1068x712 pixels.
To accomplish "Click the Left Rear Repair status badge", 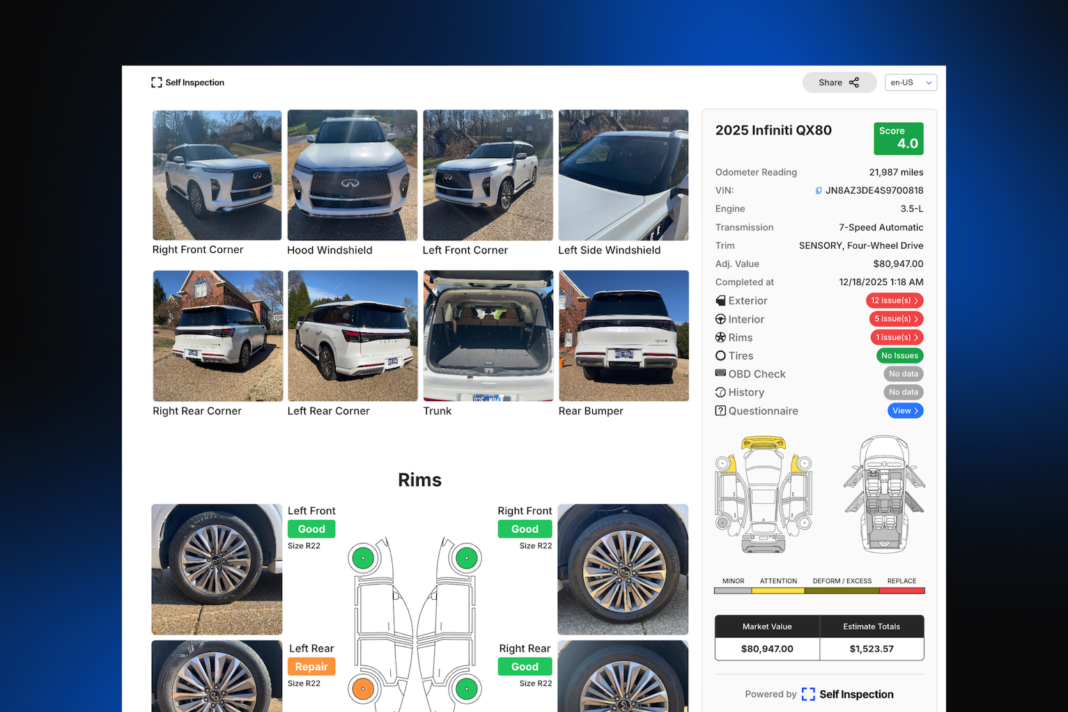I will 311,667.
